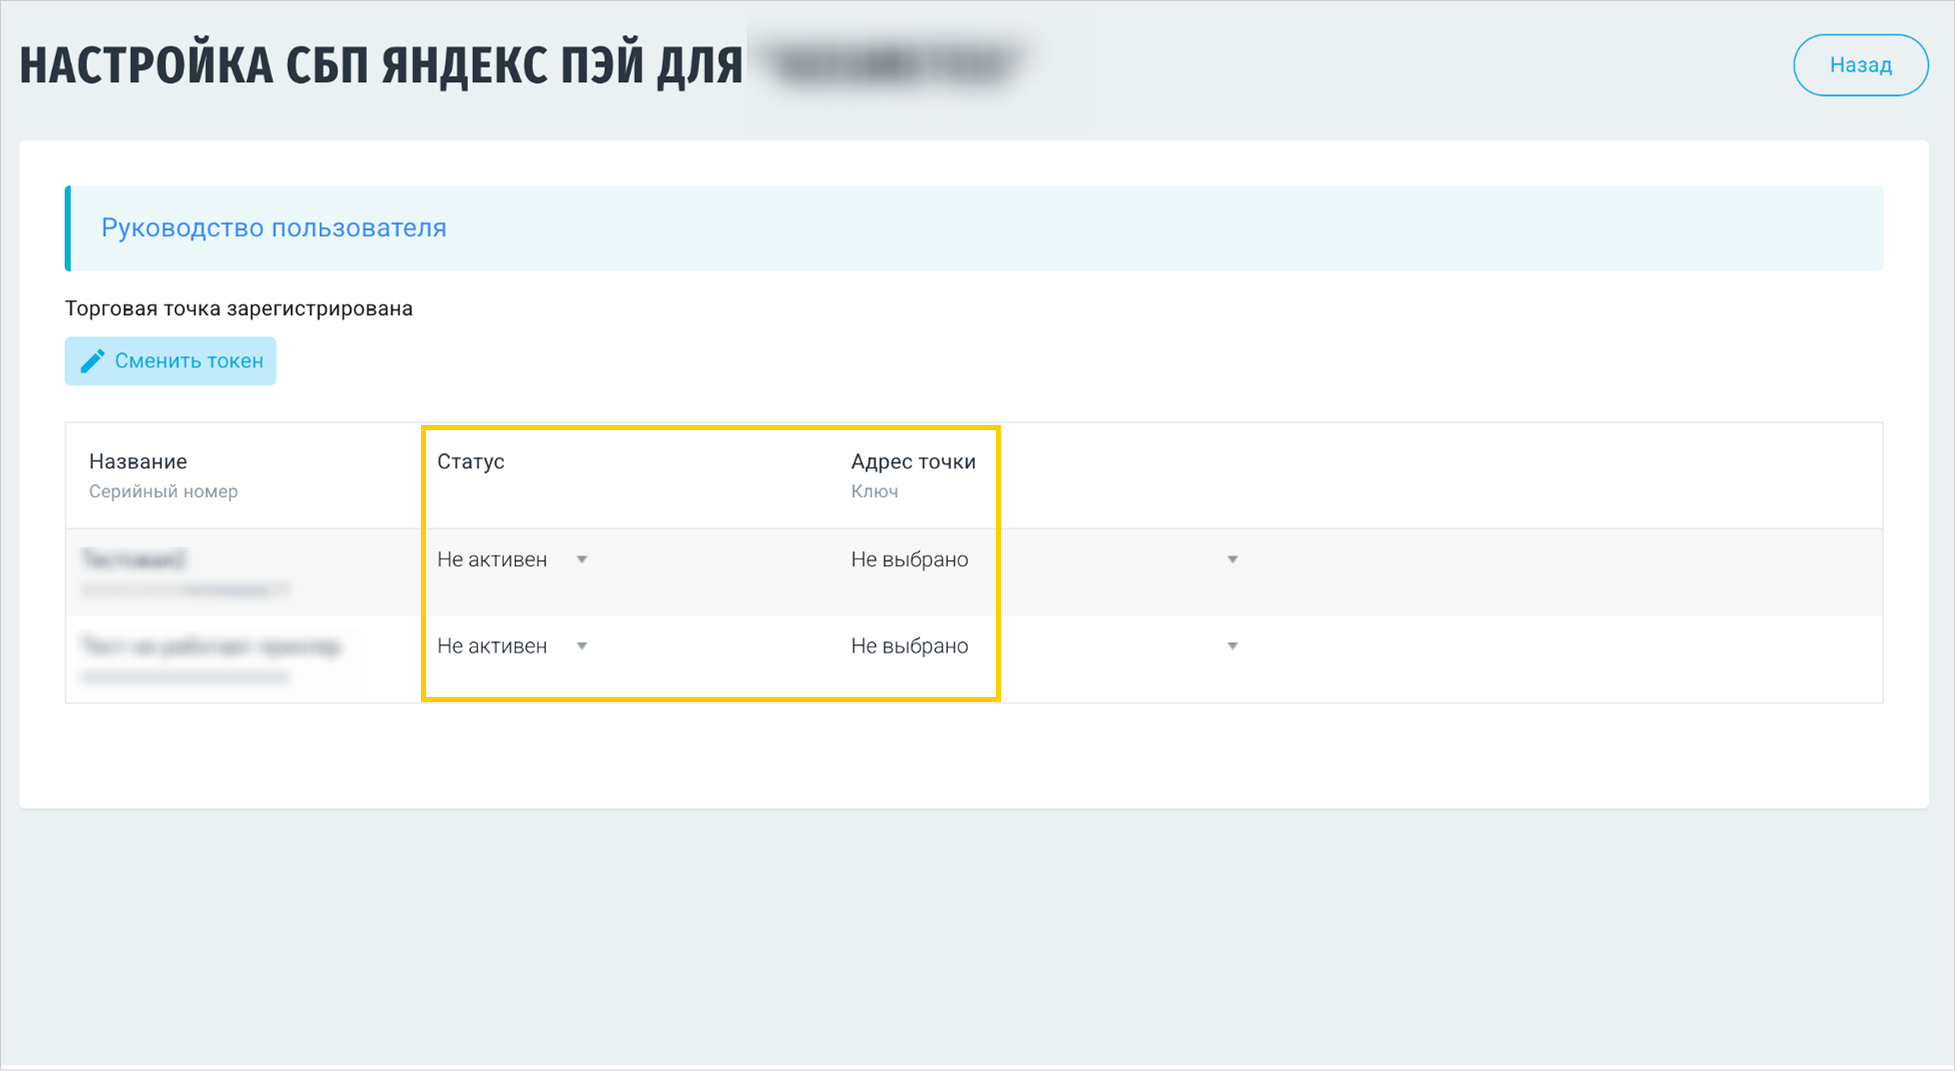Click second row's address dropdown arrow
Viewport: 1955px width, 1071px height.
coord(1232,646)
